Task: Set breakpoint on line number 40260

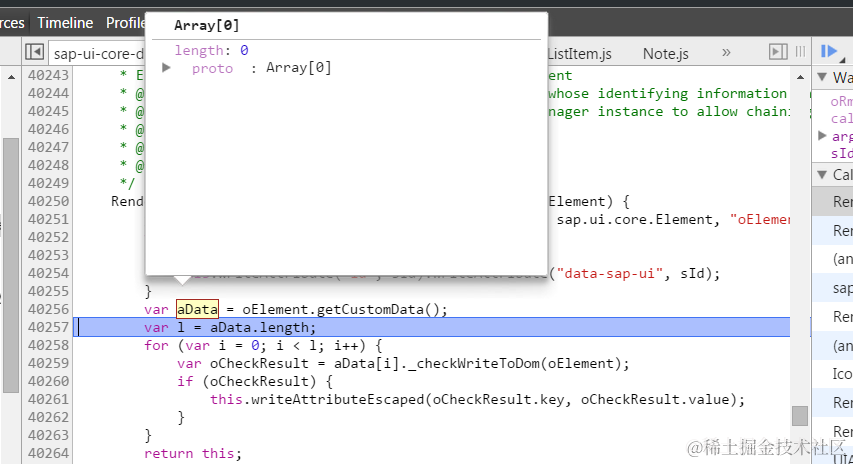Action: point(48,381)
